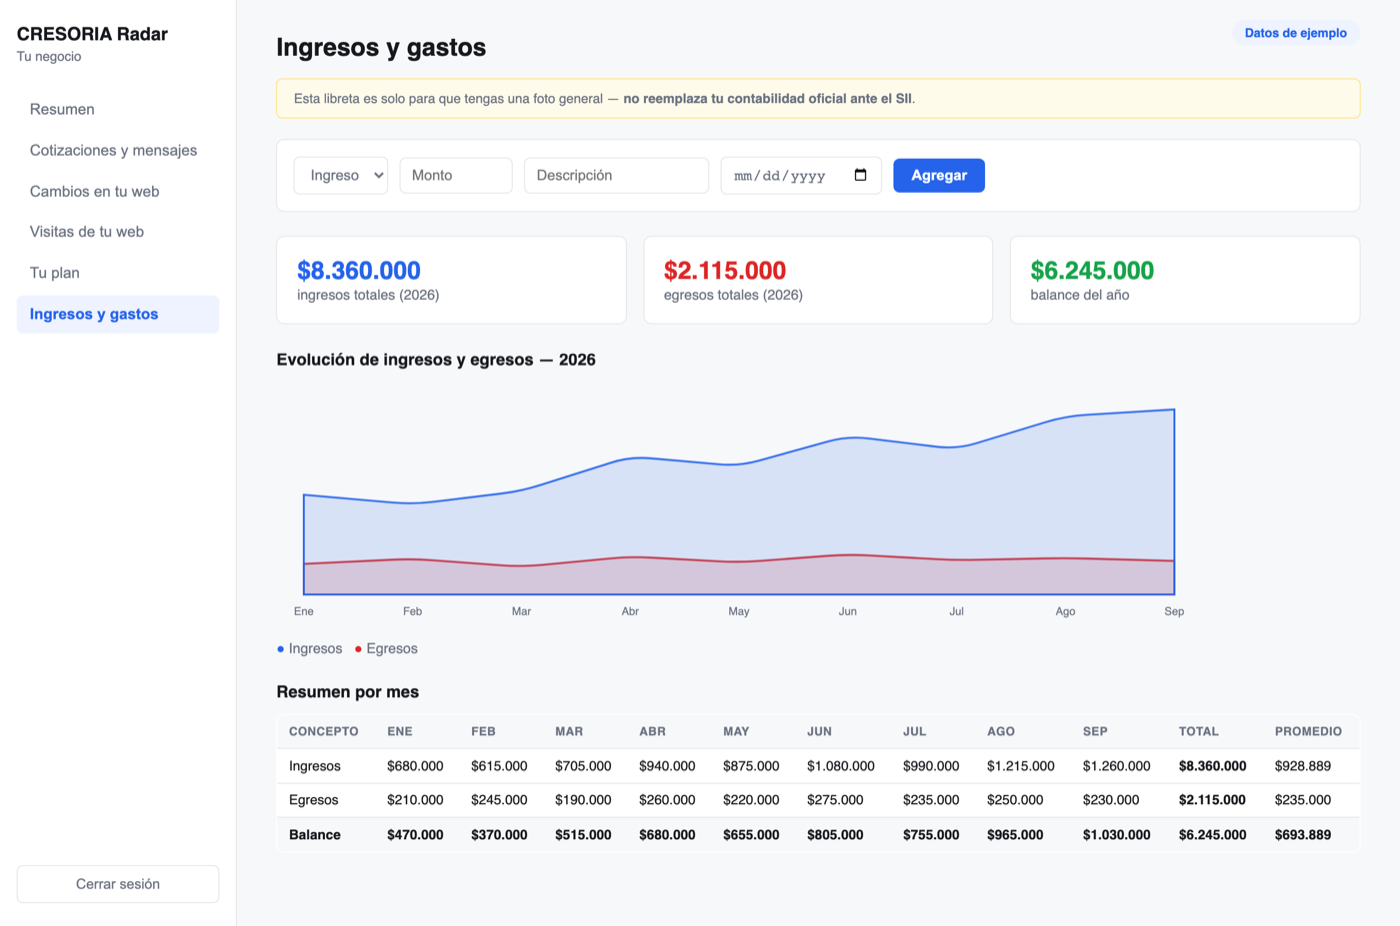Click the Ene label on chart axis
1400x926 pixels.
tap(304, 611)
